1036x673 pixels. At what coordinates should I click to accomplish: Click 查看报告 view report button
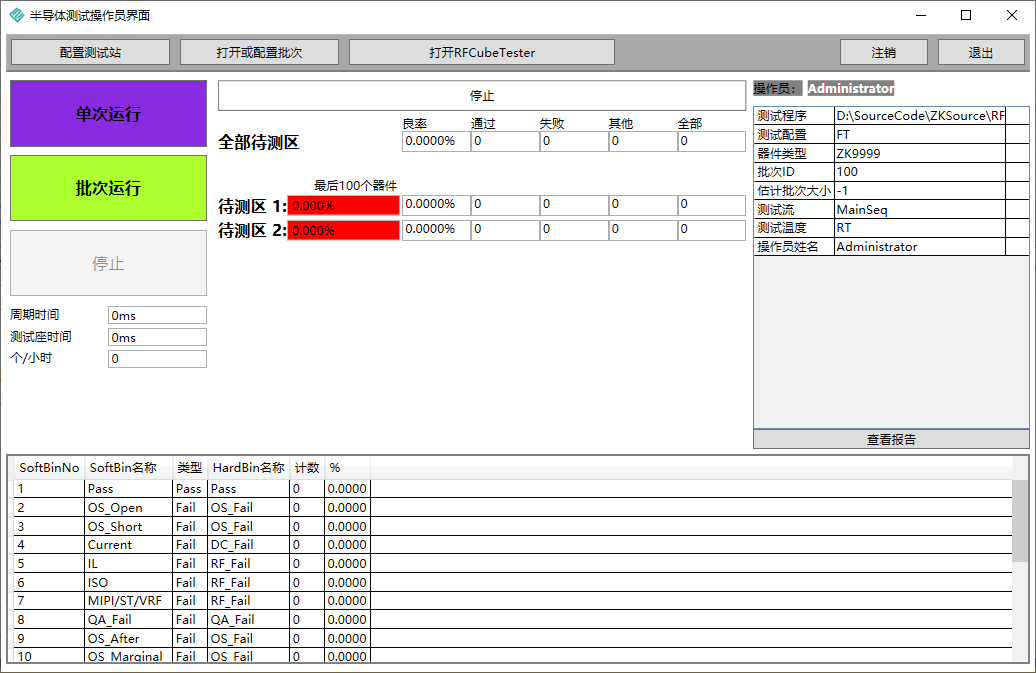coord(891,439)
